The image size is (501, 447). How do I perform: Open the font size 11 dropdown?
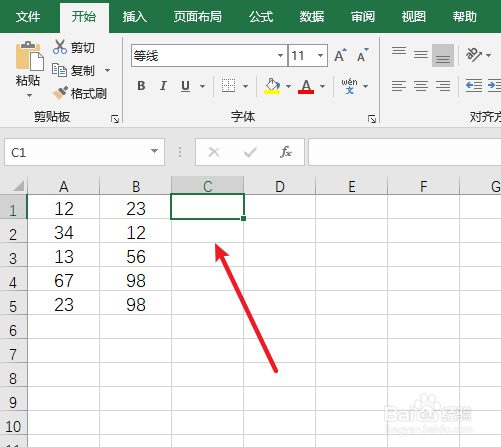point(320,55)
